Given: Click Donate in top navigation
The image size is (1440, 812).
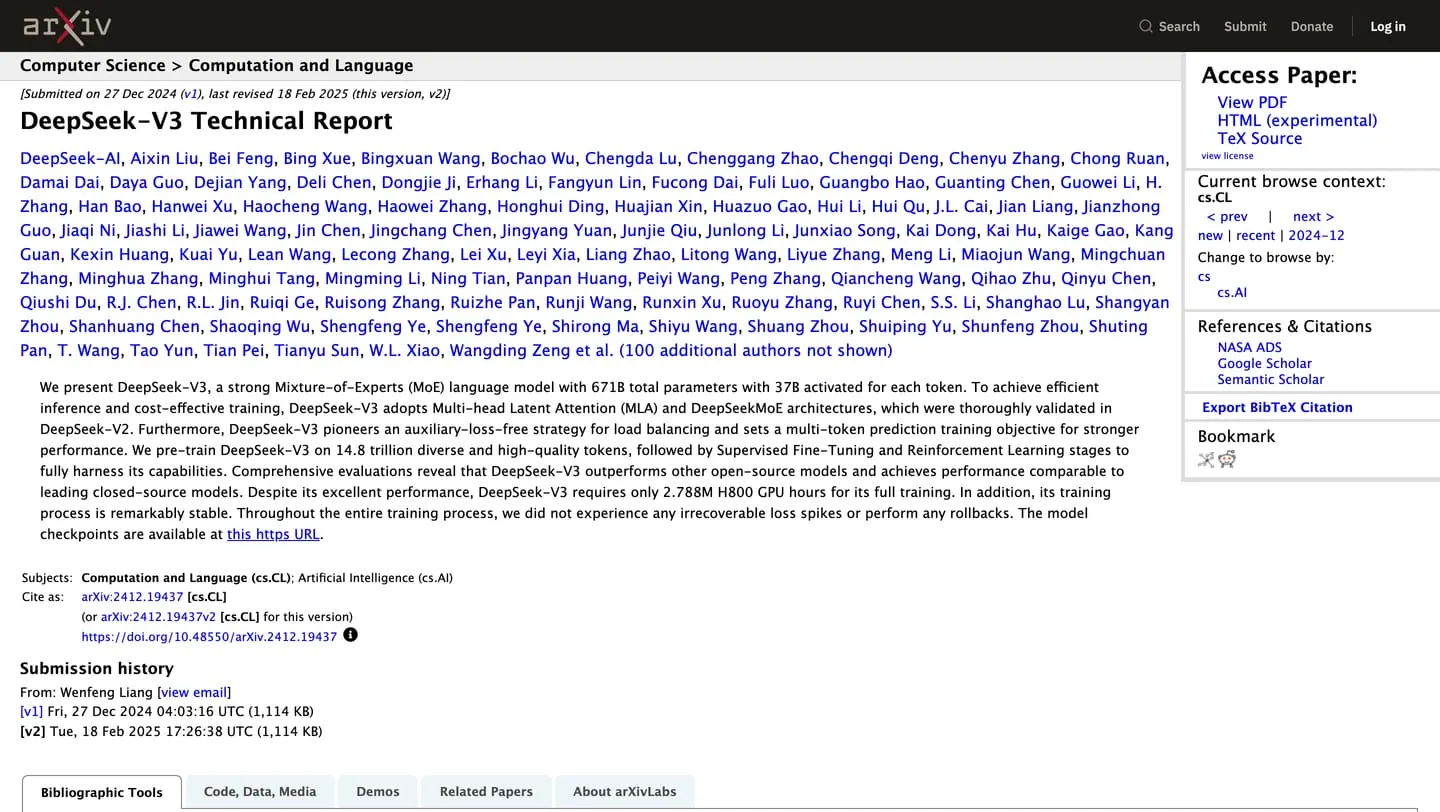Looking at the screenshot, I should (x=1312, y=26).
